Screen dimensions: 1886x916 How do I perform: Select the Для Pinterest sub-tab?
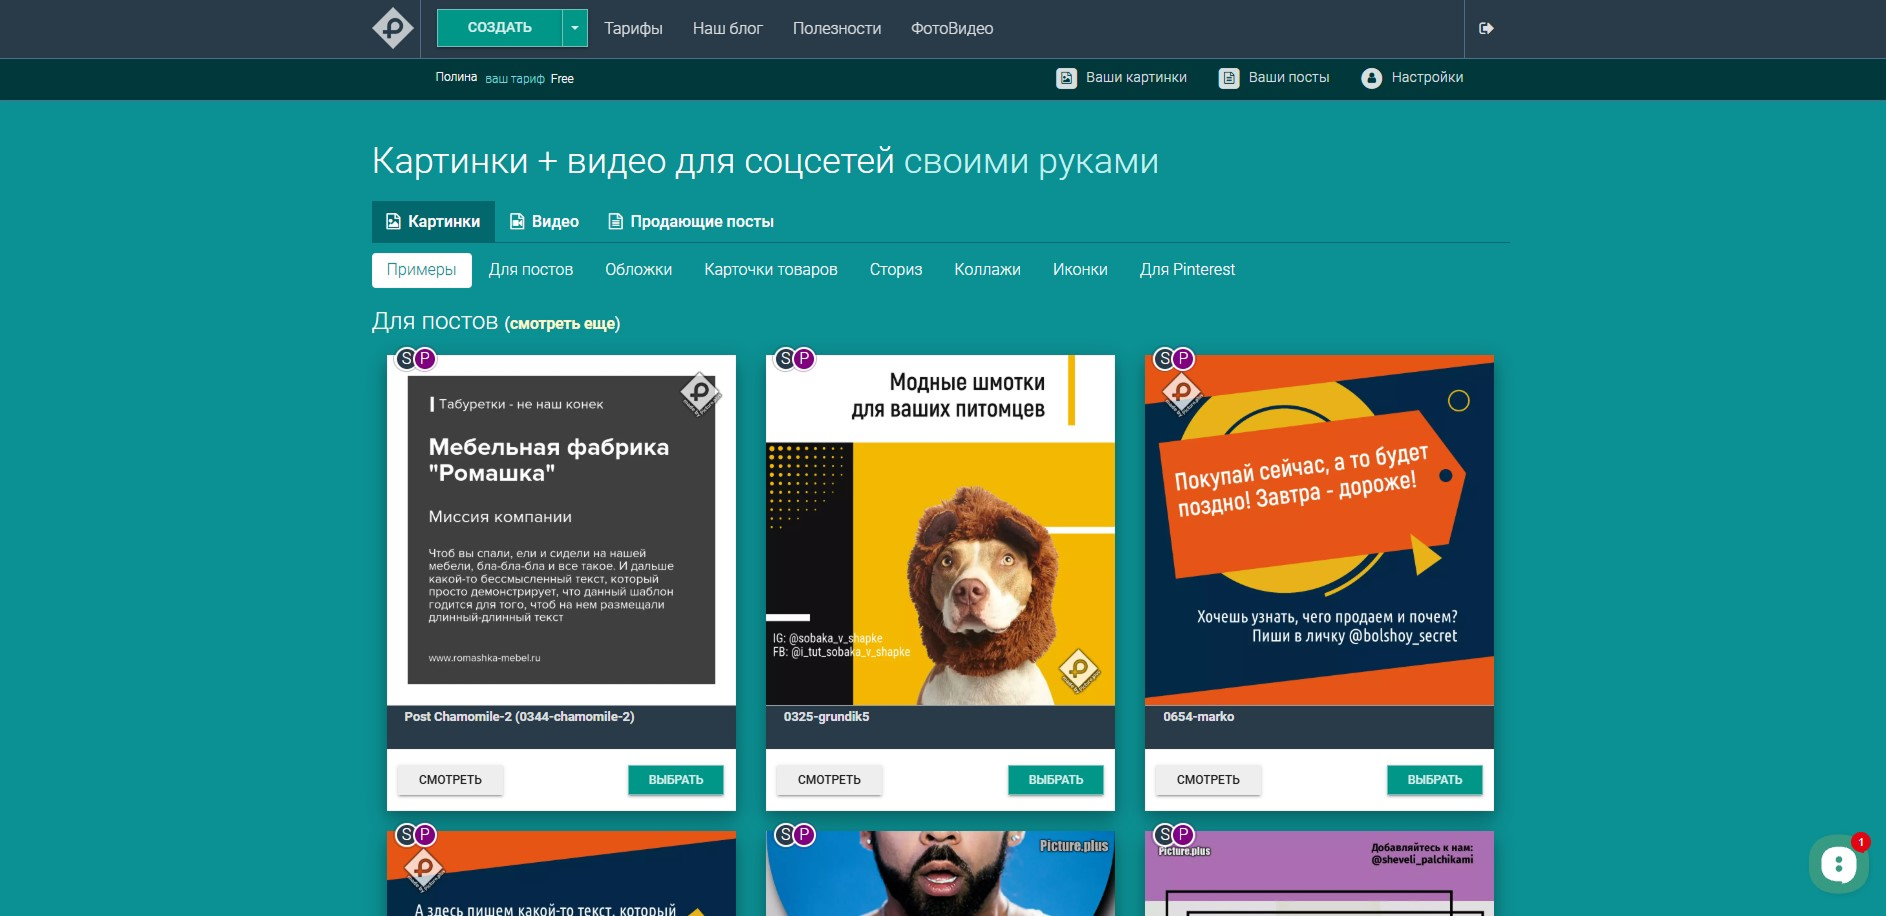pyautogui.click(x=1188, y=270)
